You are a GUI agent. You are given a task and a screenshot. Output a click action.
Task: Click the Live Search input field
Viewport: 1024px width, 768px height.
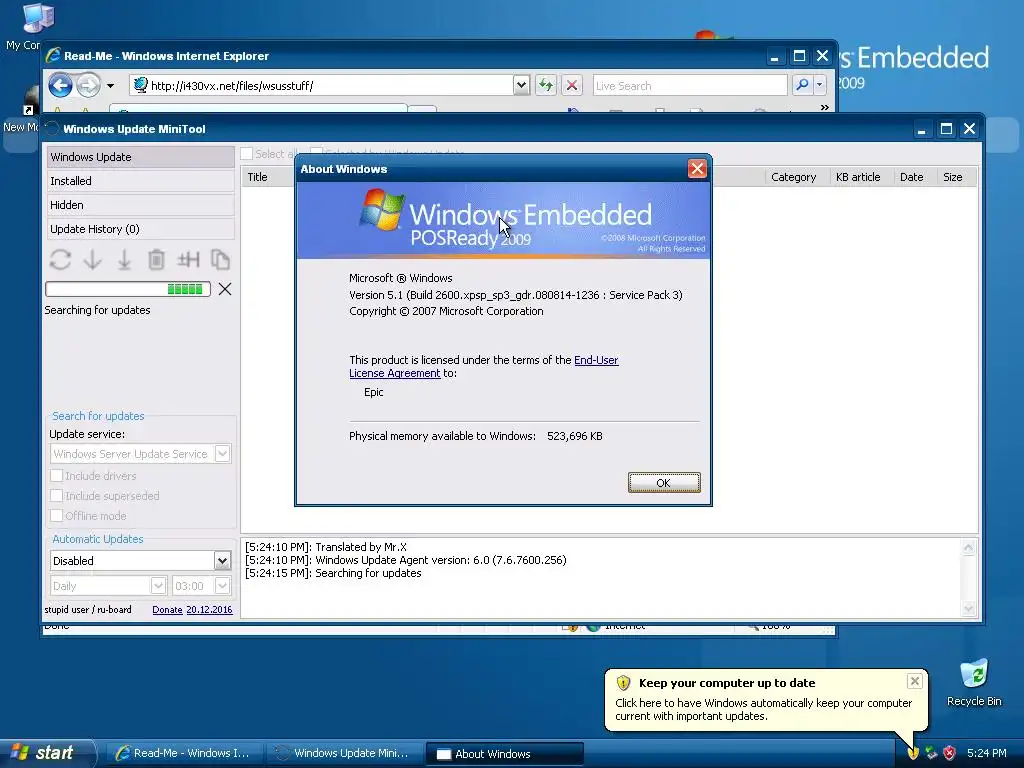click(x=690, y=86)
